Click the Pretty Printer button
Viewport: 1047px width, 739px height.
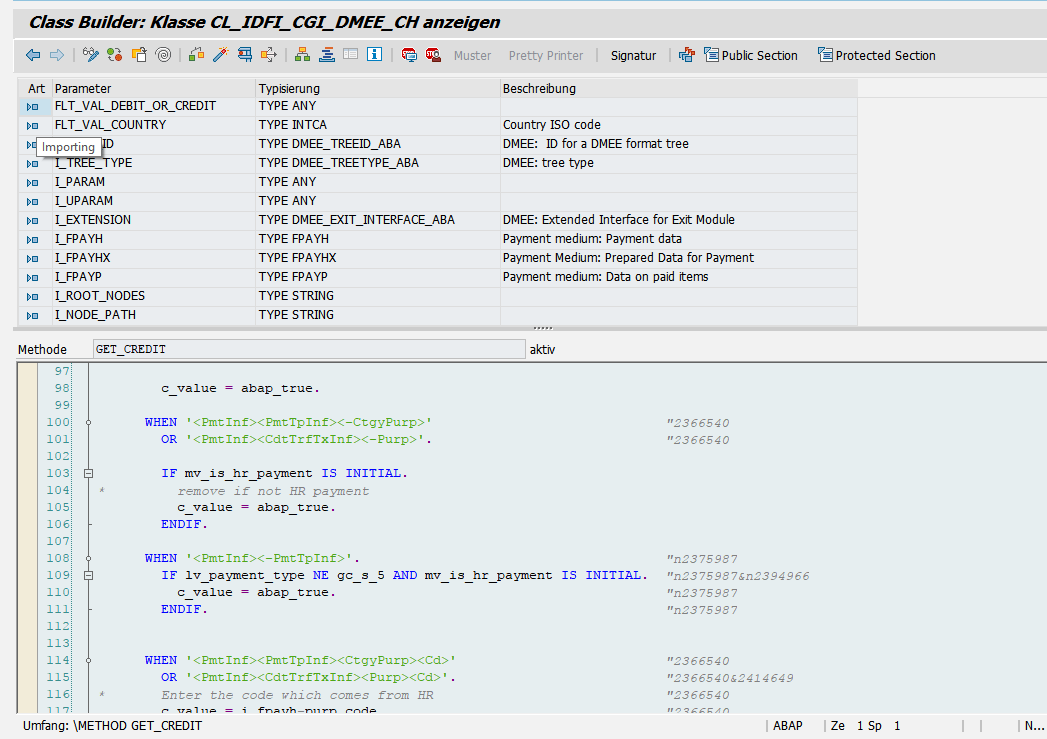(x=546, y=55)
